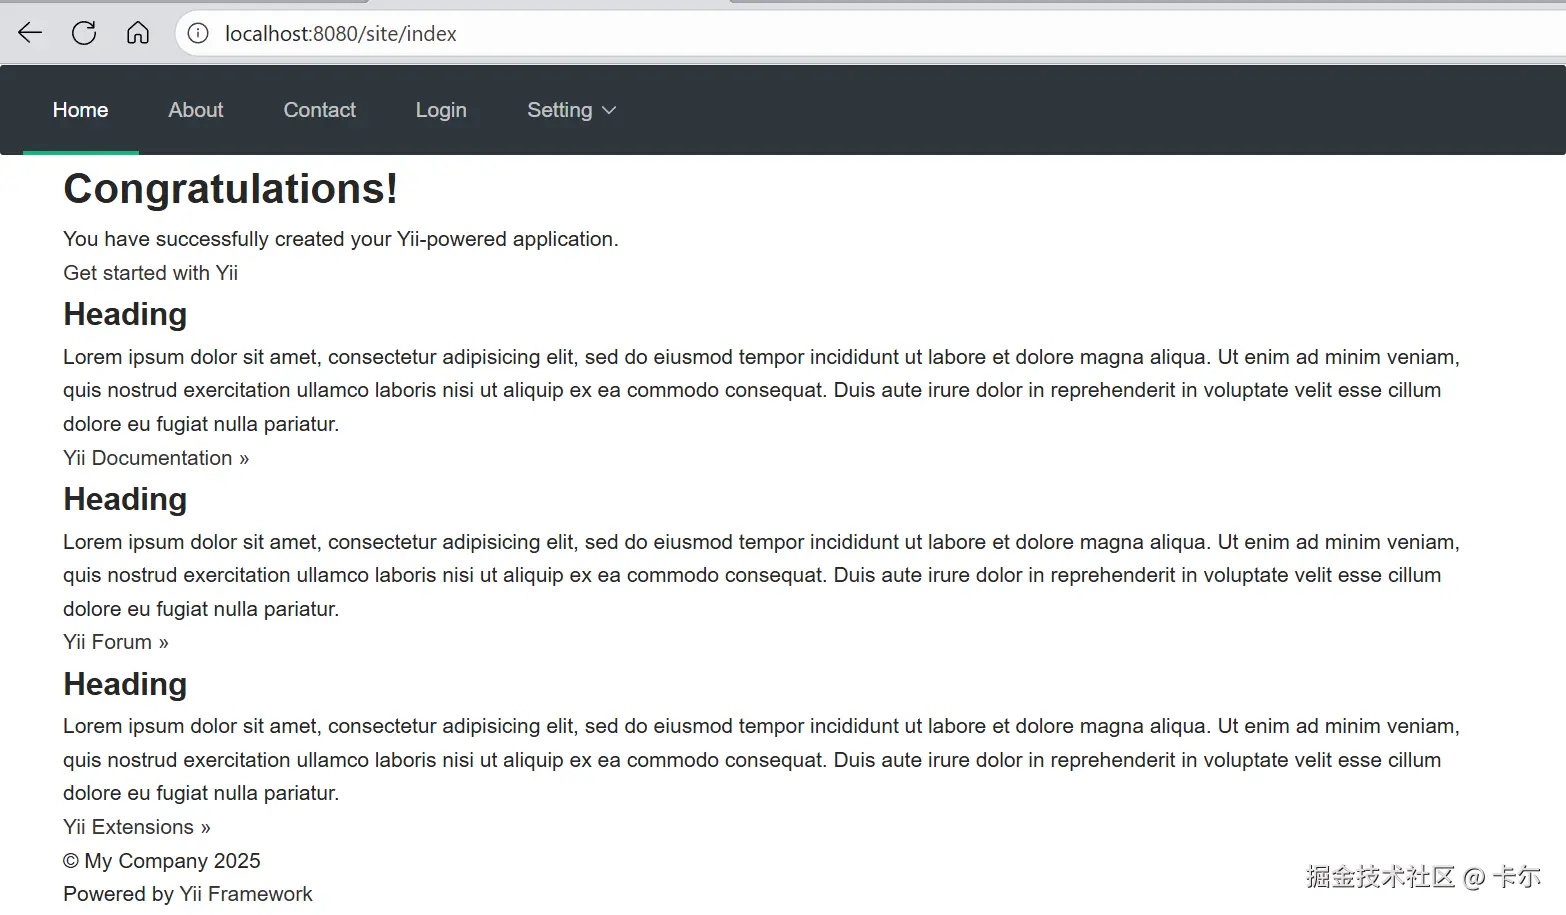View site information icon in address bar

(199, 34)
